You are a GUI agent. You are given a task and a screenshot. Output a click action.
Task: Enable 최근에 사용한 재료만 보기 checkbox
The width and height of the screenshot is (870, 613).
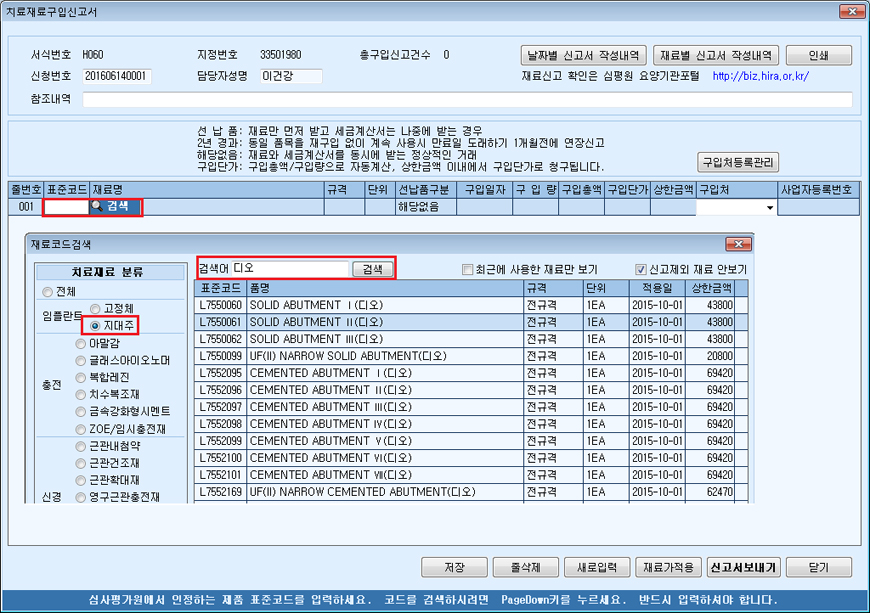pos(468,269)
